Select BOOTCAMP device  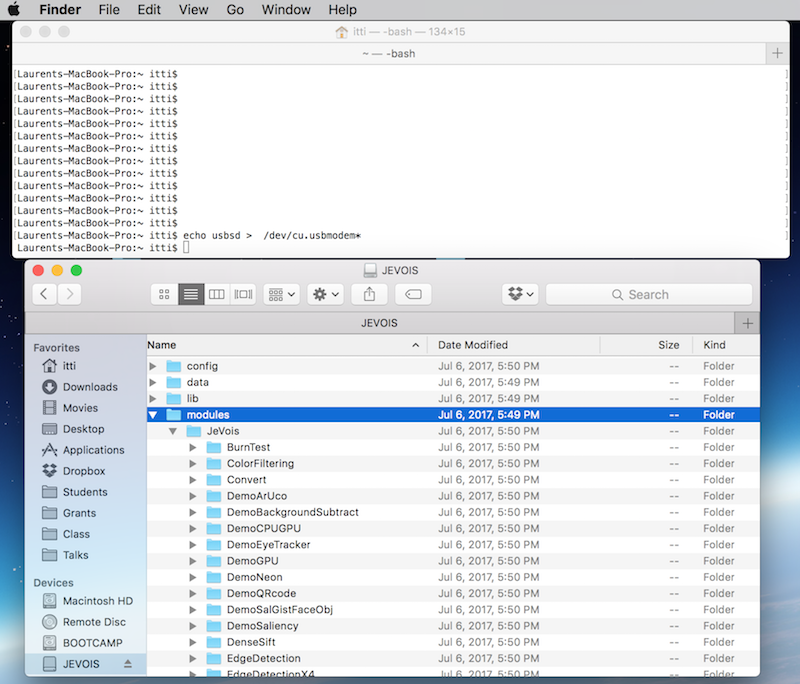tap(85, 643)
